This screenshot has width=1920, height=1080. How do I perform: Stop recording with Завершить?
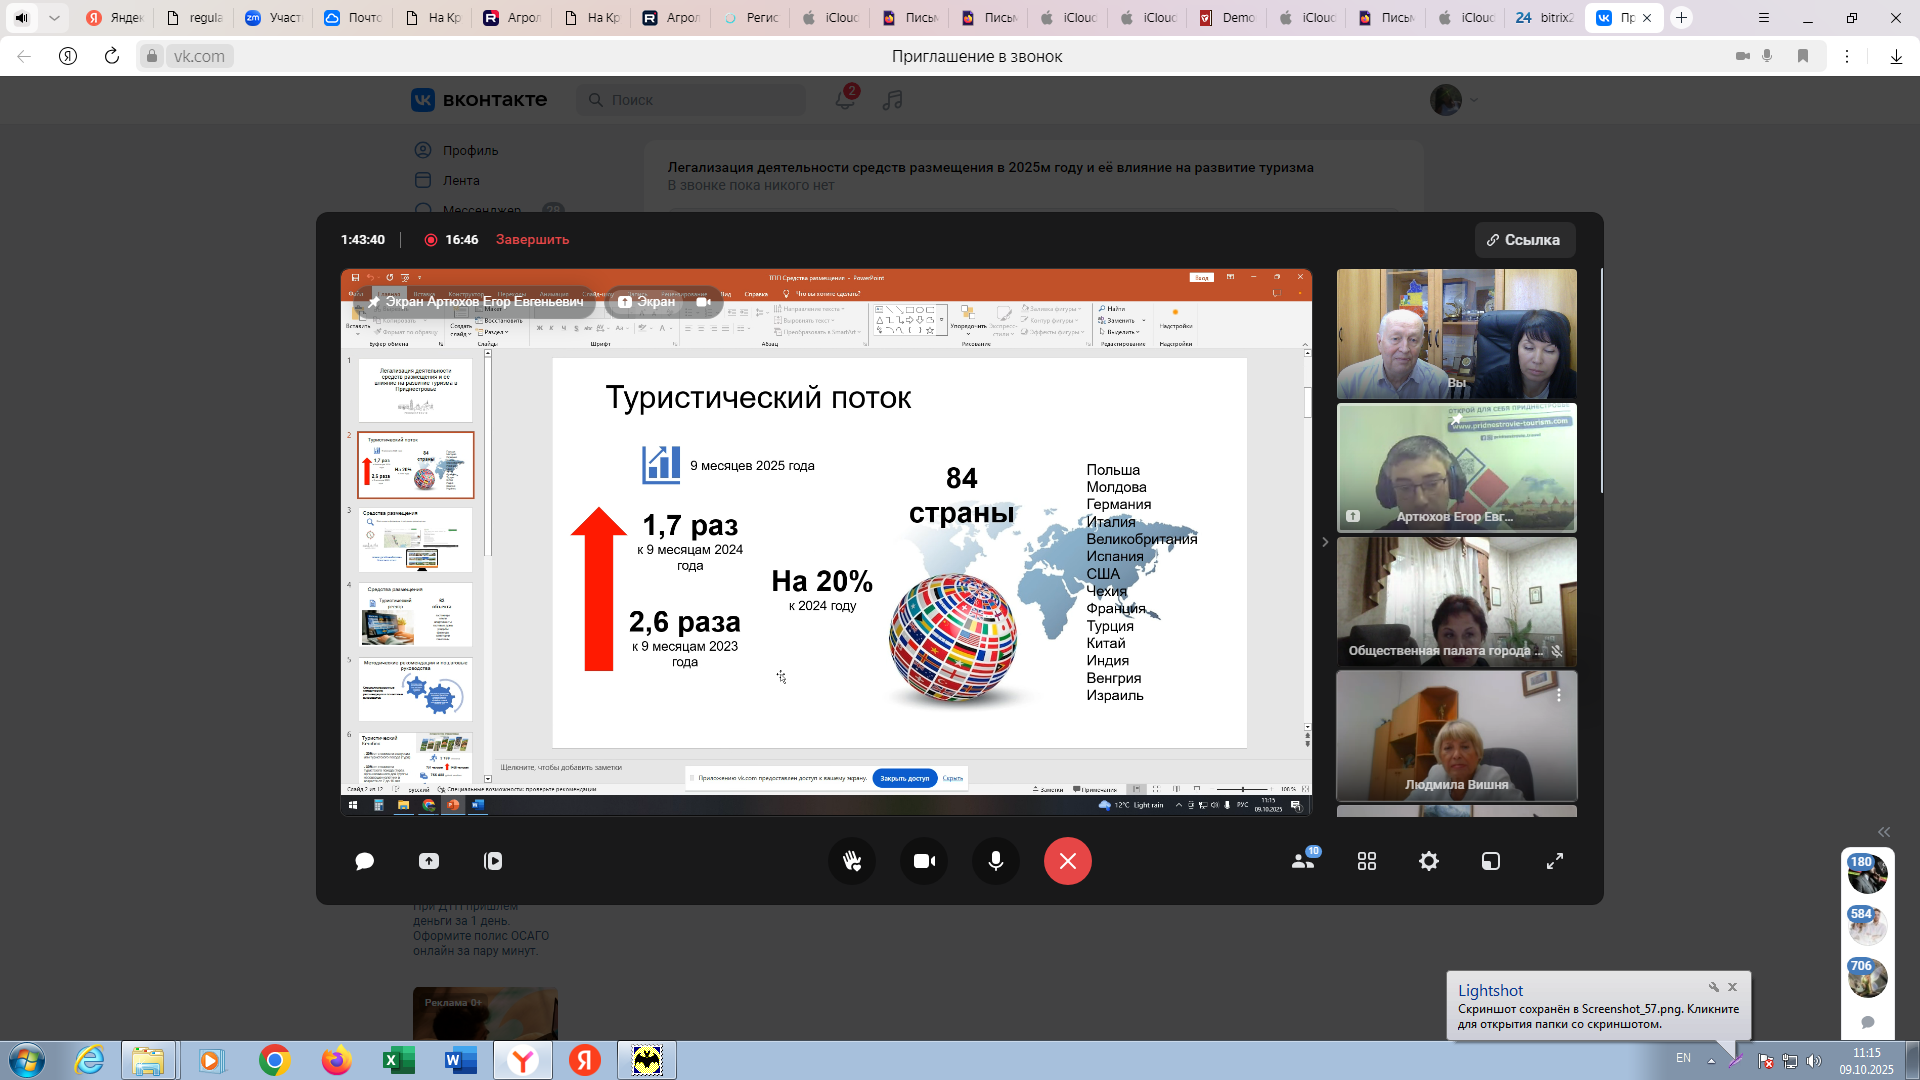pyautogui.click(x=532, y=240)
